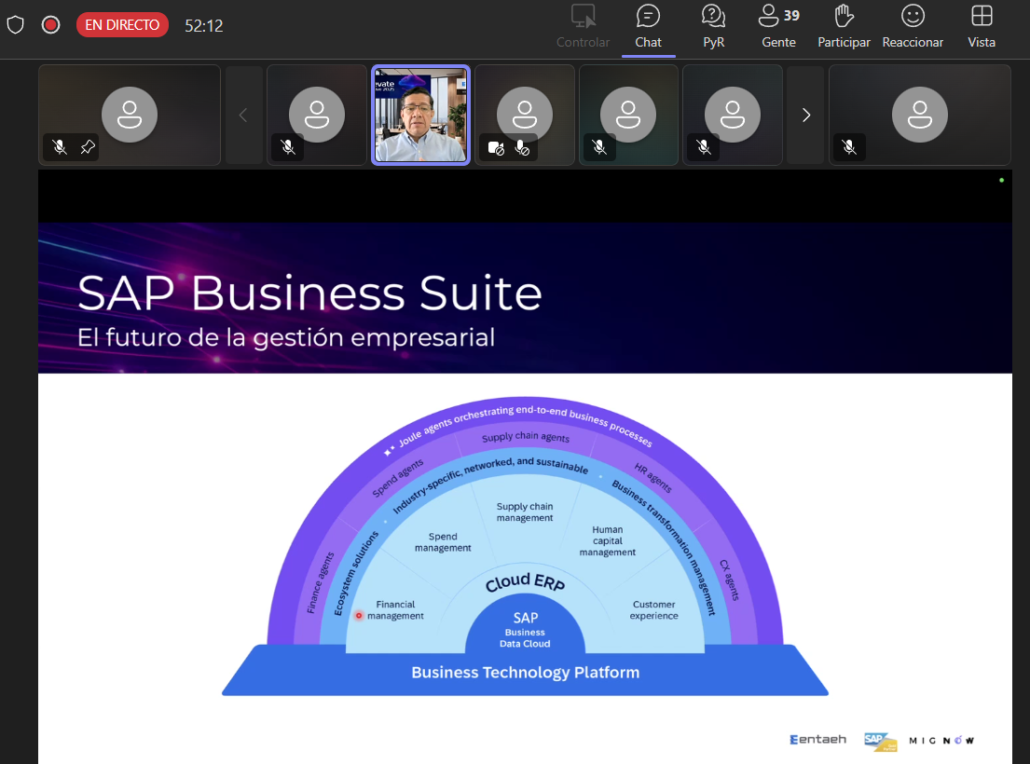Unpin the first participant using the pin icon
Image resolution: width=1030 pixels, height=764 pixels.
coord(88,147)
